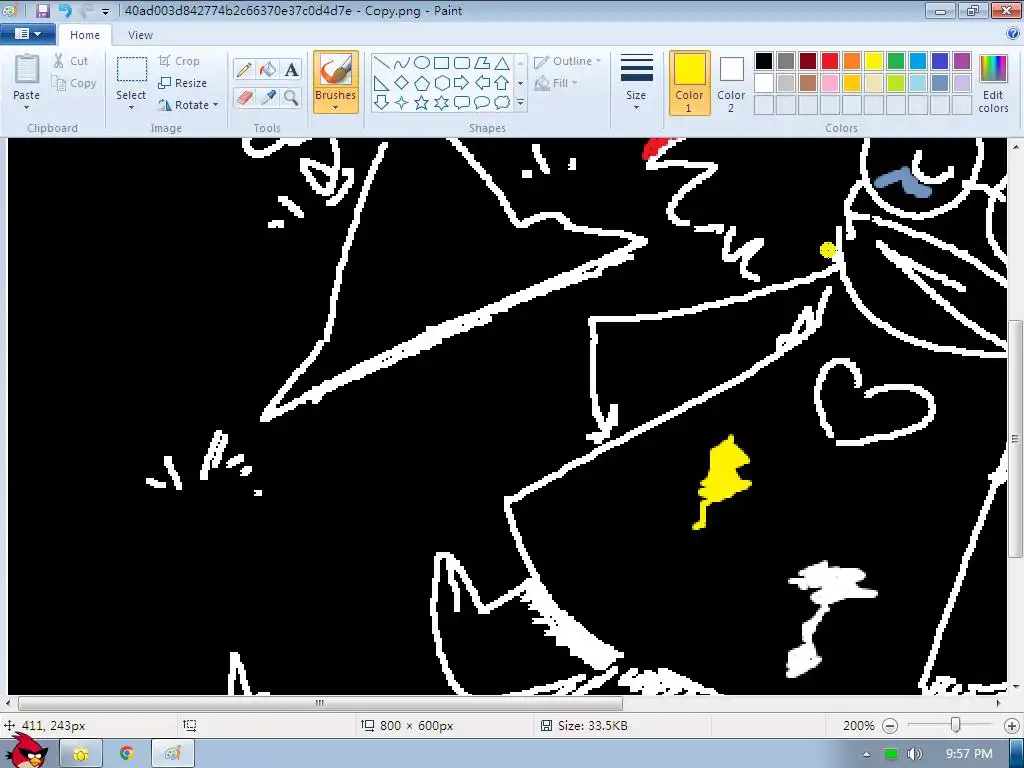Image resolution: width=1024 pixels, height=768 pixels.
Task: Select the Pencil tool
Action: (x=244, y=69)
